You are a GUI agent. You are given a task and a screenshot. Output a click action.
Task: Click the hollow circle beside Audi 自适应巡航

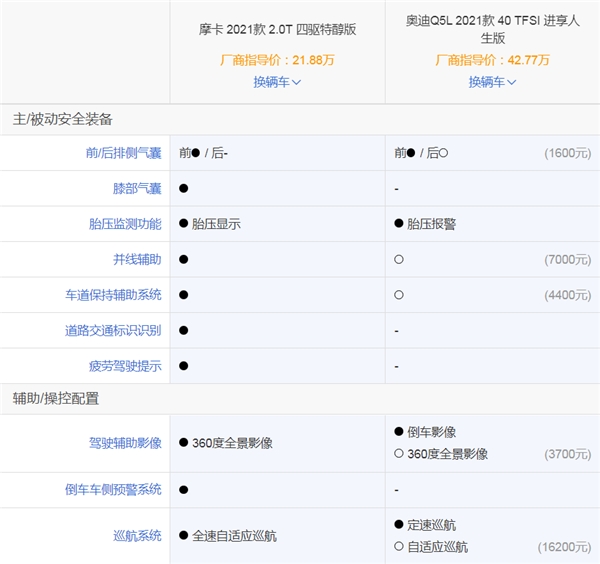pos(399,547)
